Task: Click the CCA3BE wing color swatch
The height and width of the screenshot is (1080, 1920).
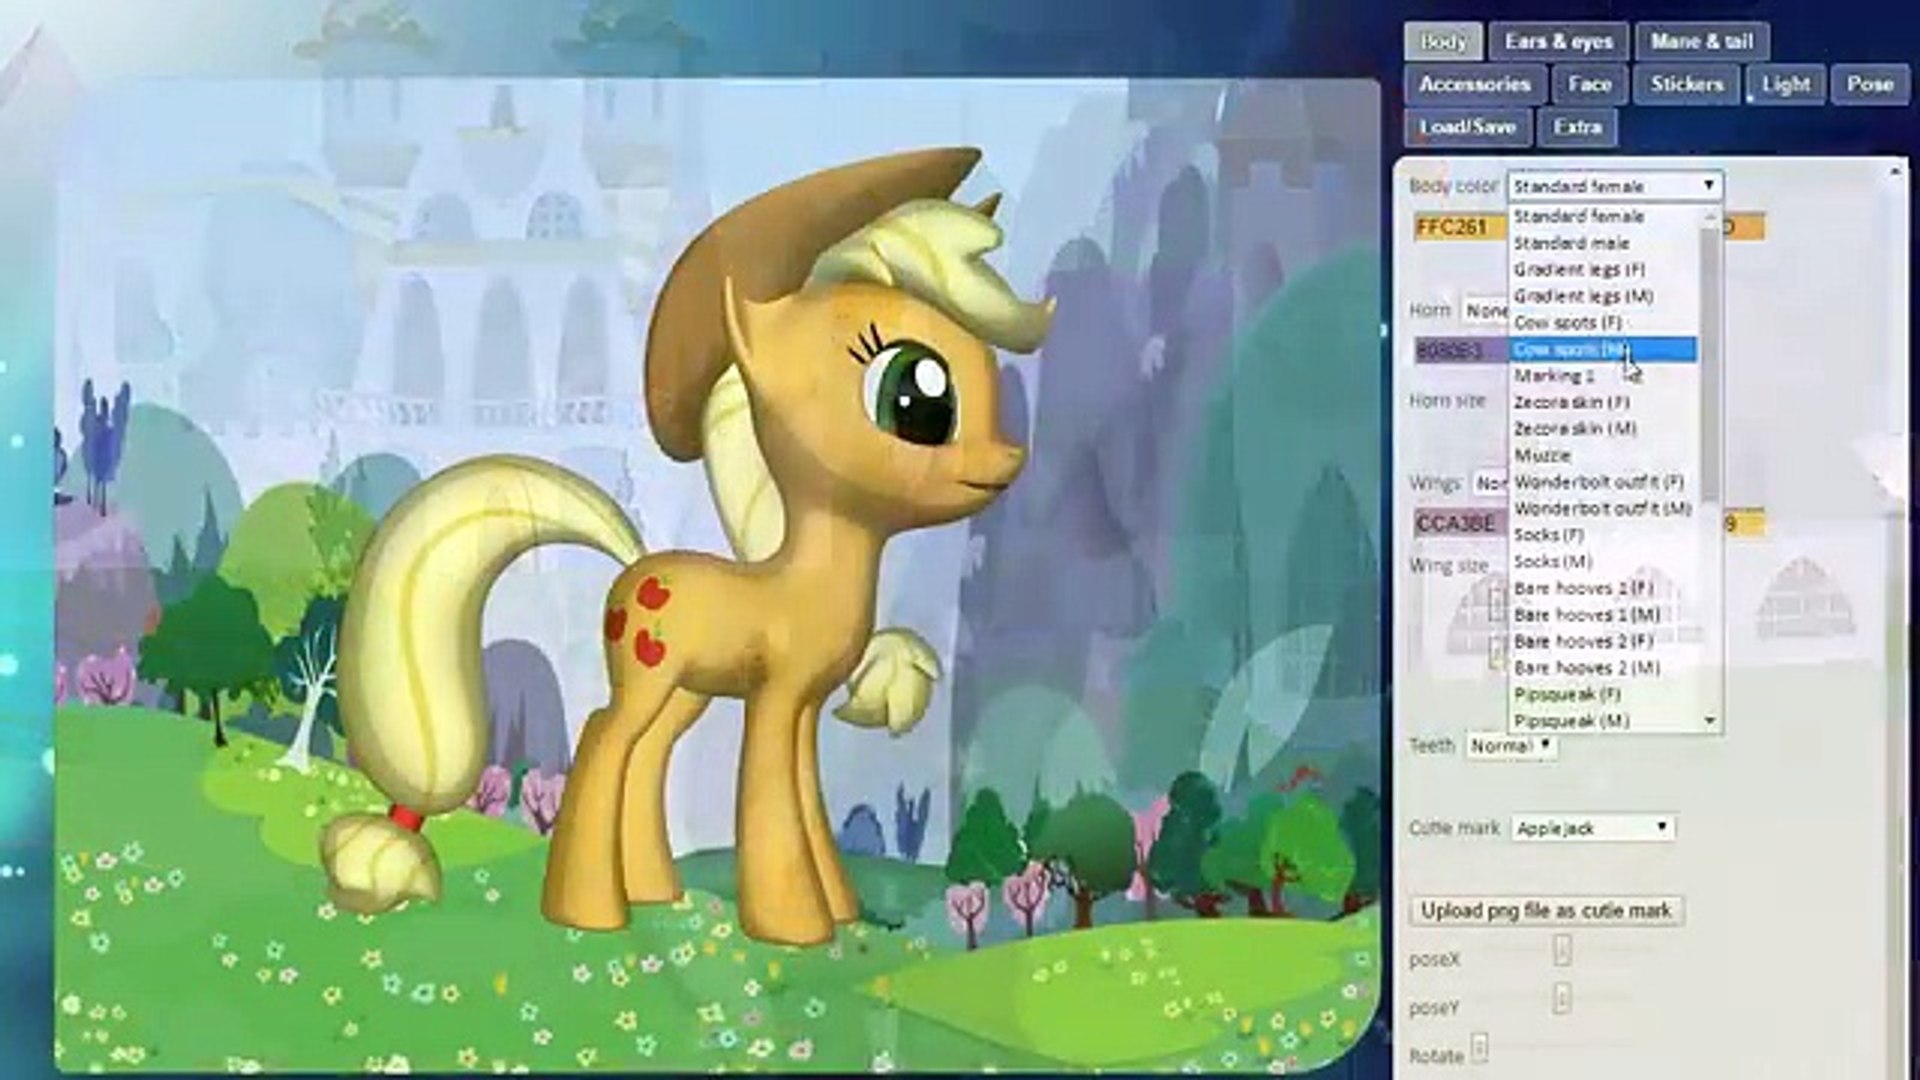Action: pos(1457,524)
